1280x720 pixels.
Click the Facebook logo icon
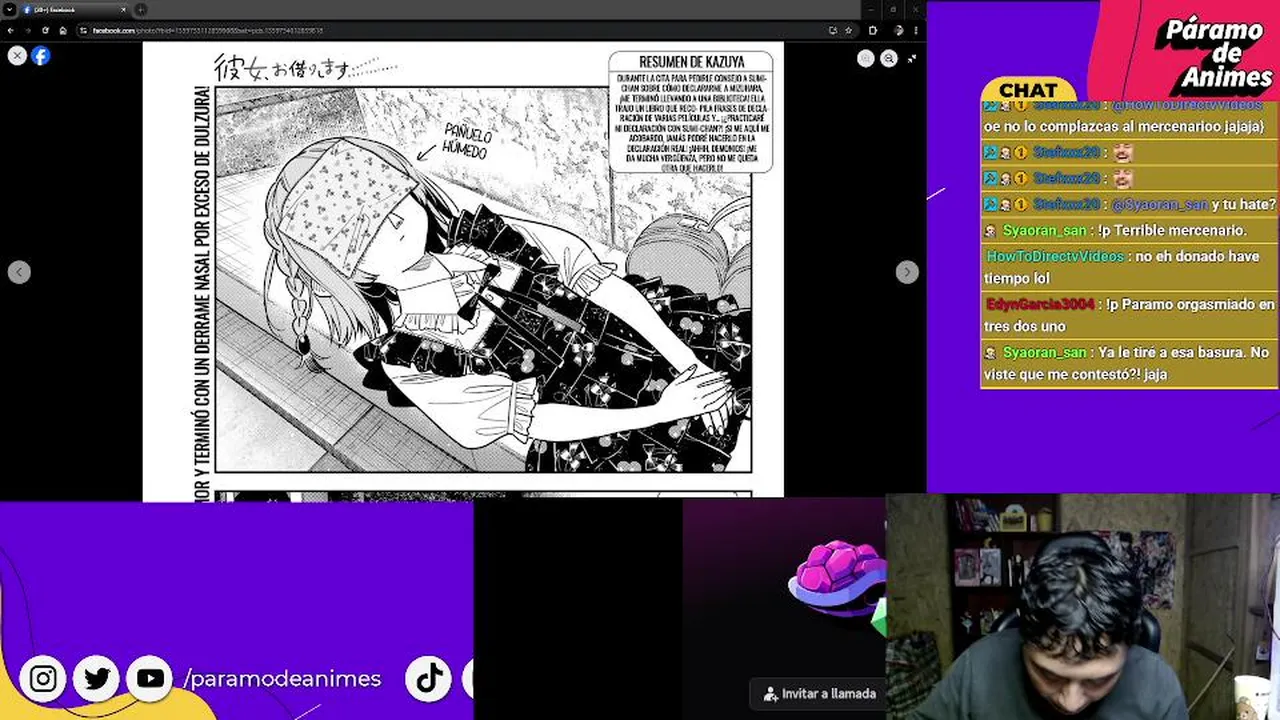click(41, 56)
